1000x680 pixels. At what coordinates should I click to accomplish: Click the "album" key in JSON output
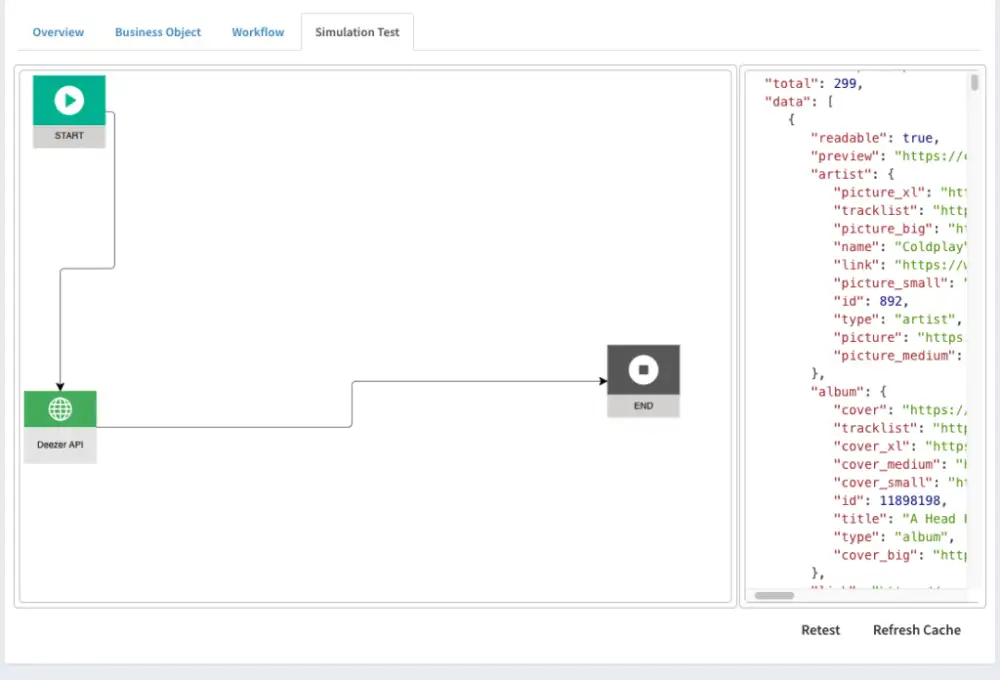coord(834,391)
